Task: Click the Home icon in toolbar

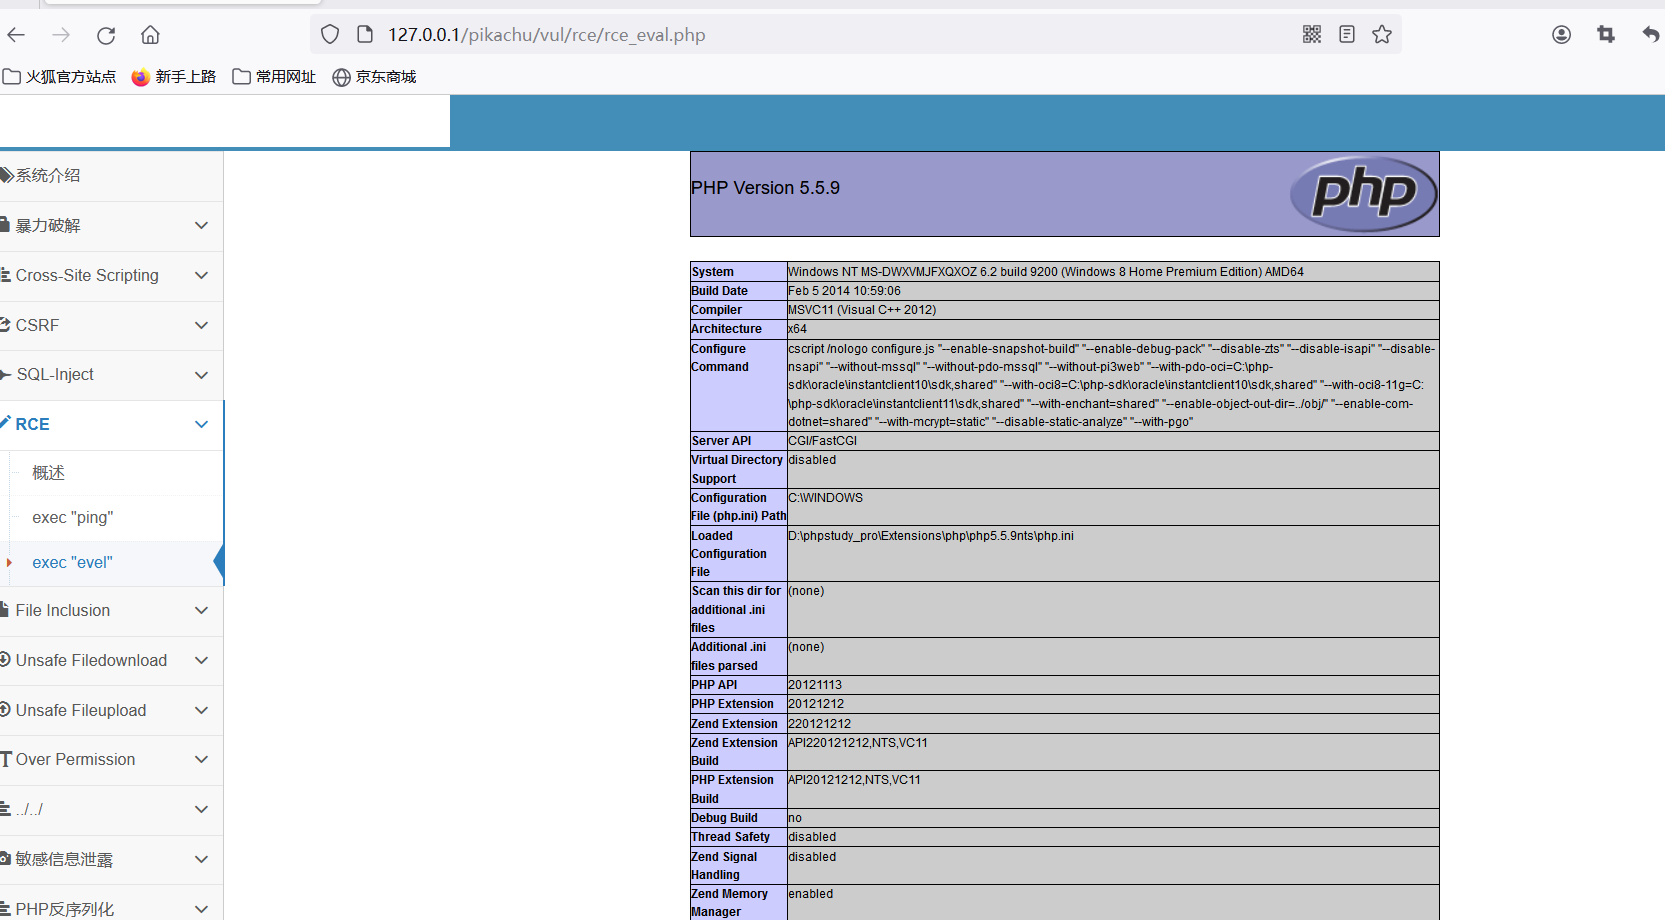Action: coord(149,34)
